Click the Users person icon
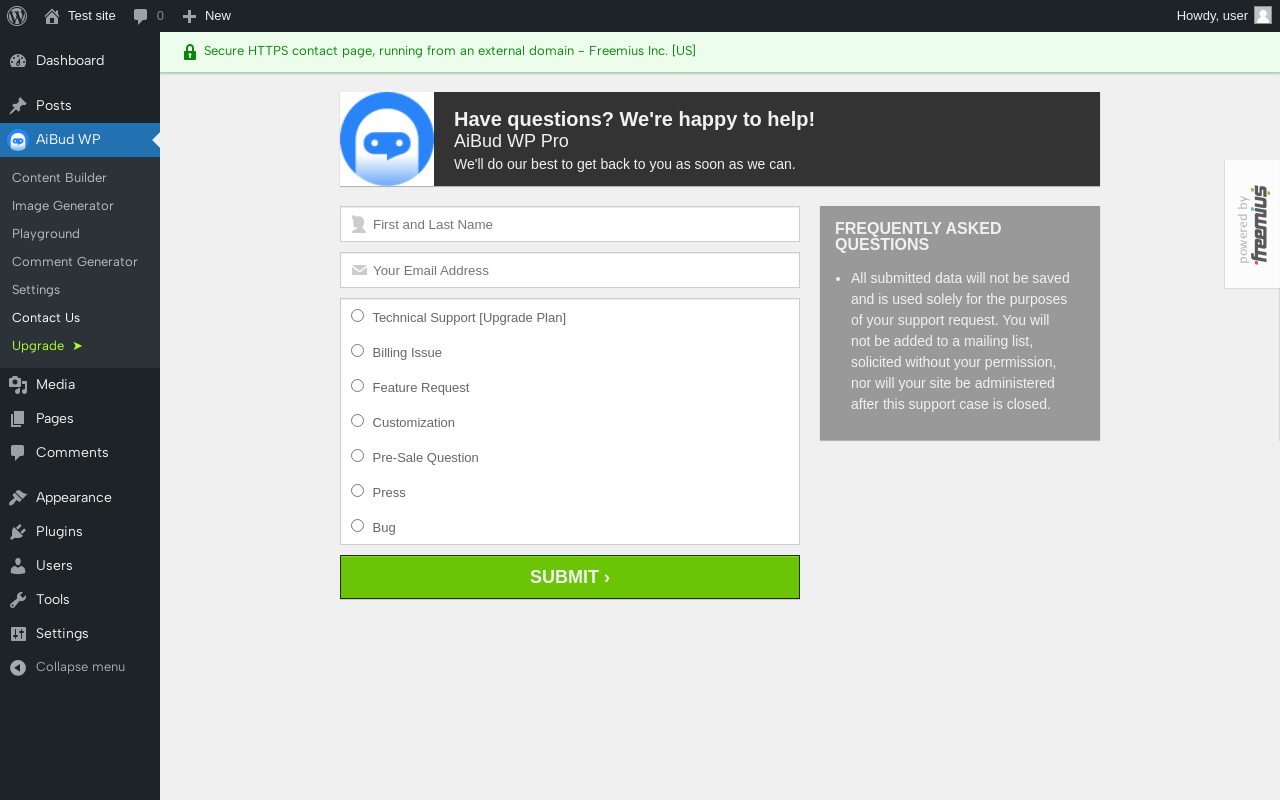This screenshot has width=1280, height=800. click(x=18, y=566)
